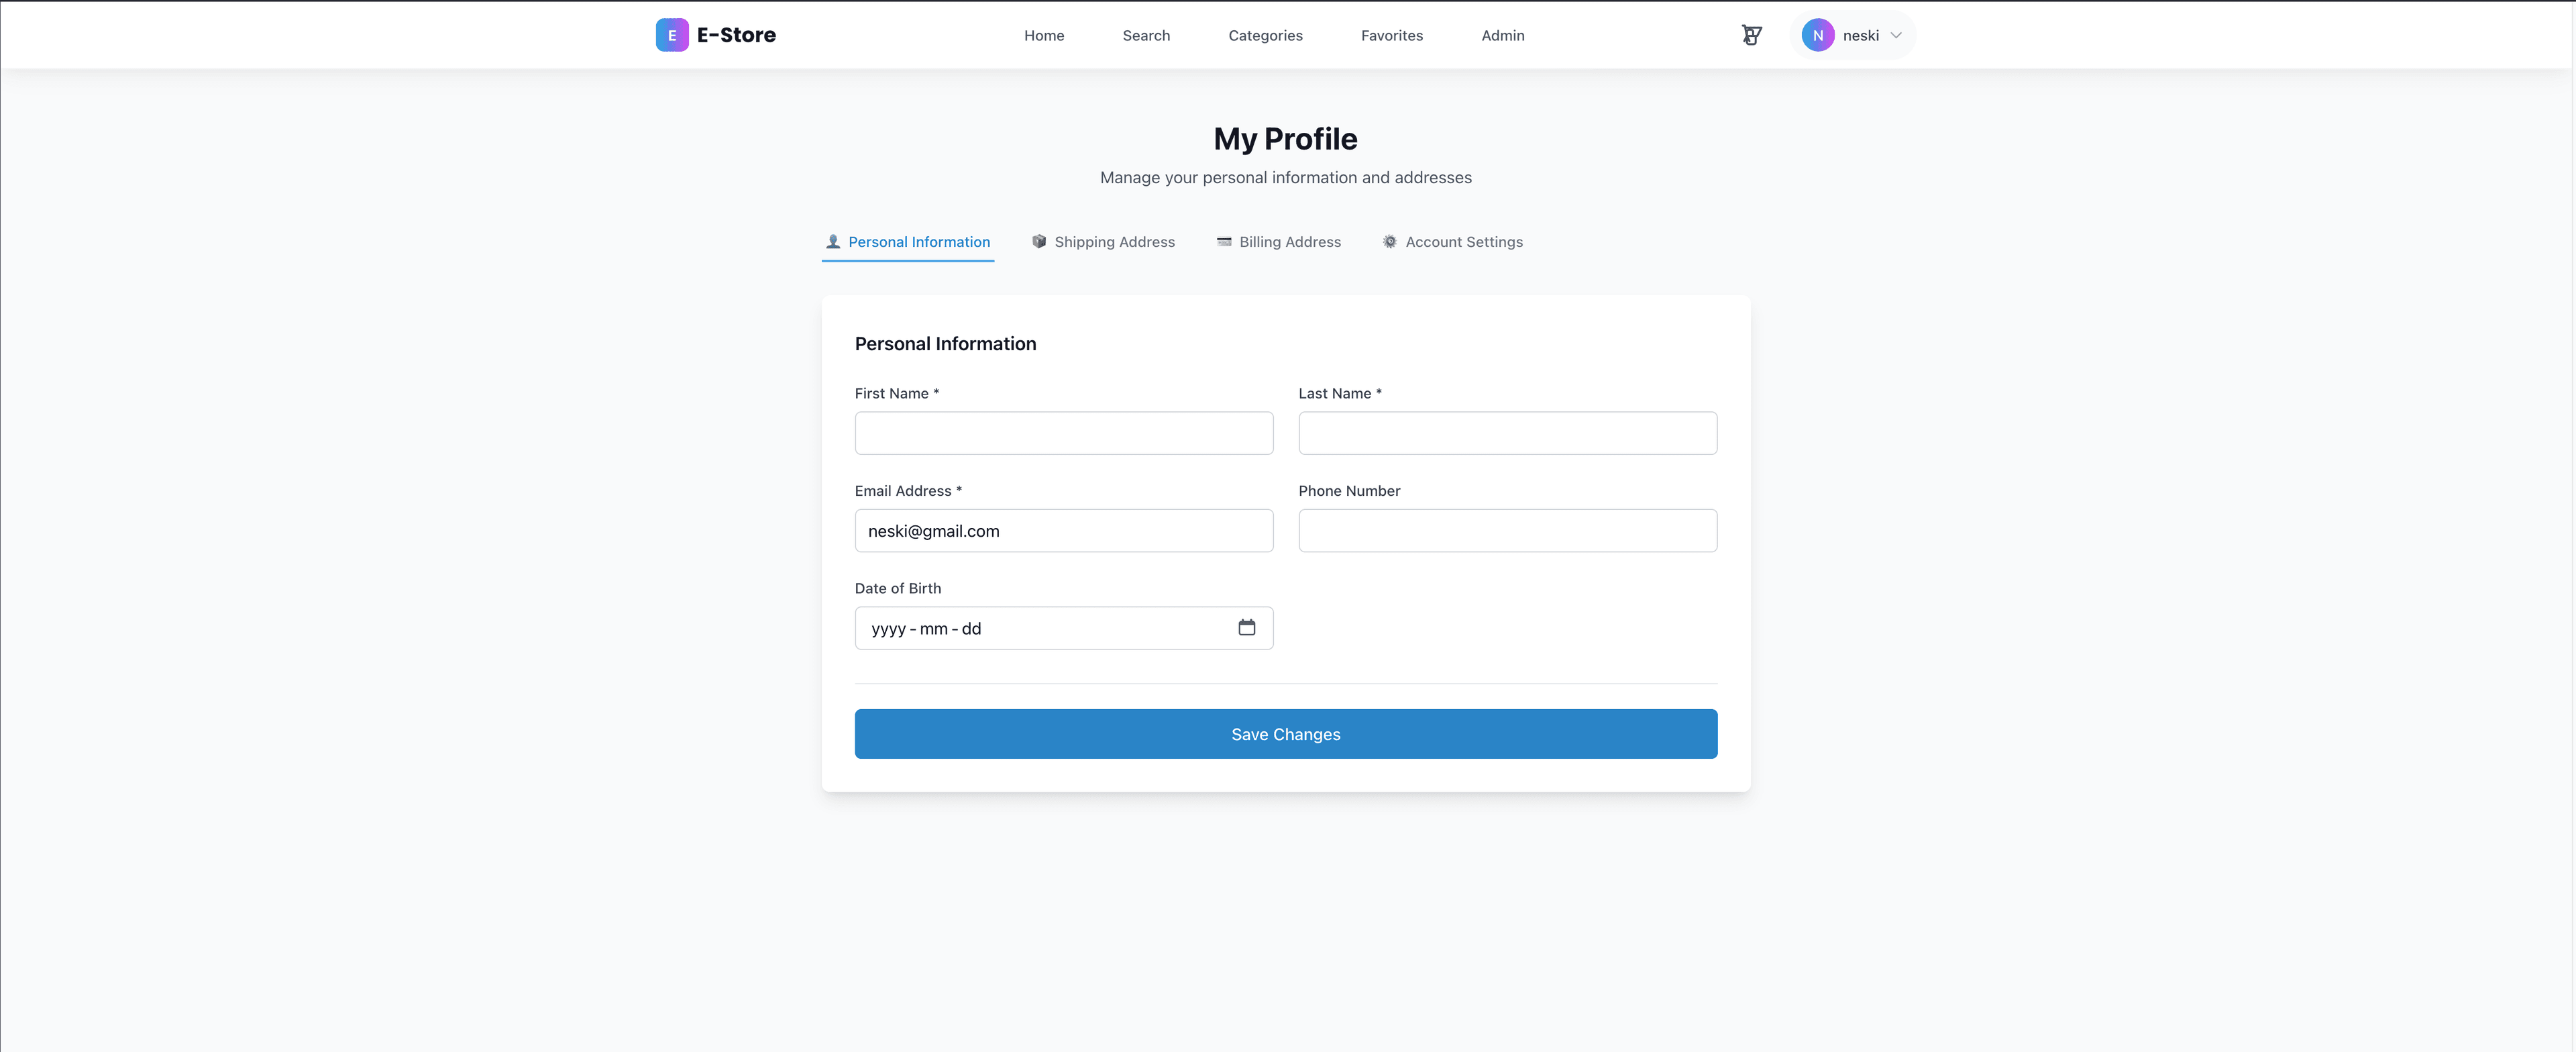Select the Billing Address tab
Viewport: 2576px width, 1052px height.
click(x=1289, y=242)
